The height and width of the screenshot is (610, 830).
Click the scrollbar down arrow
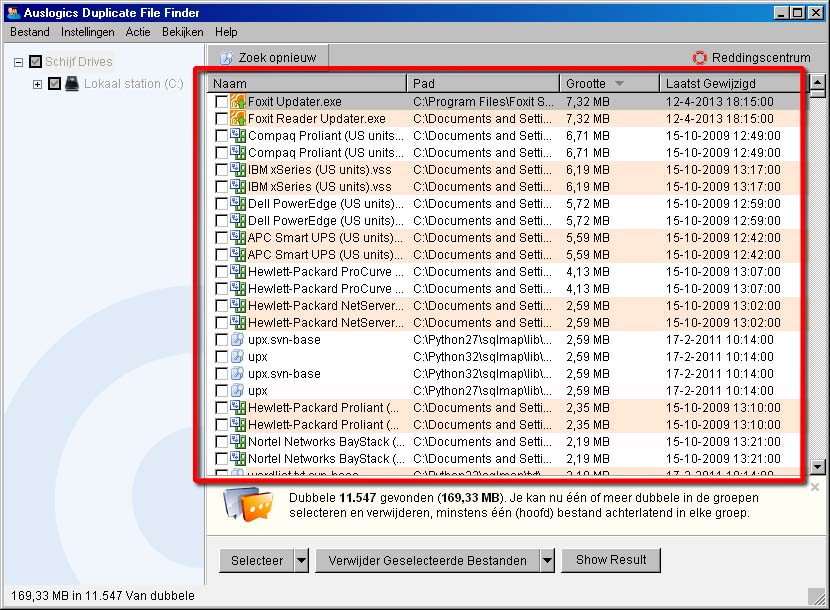click(x=818, y=467)
